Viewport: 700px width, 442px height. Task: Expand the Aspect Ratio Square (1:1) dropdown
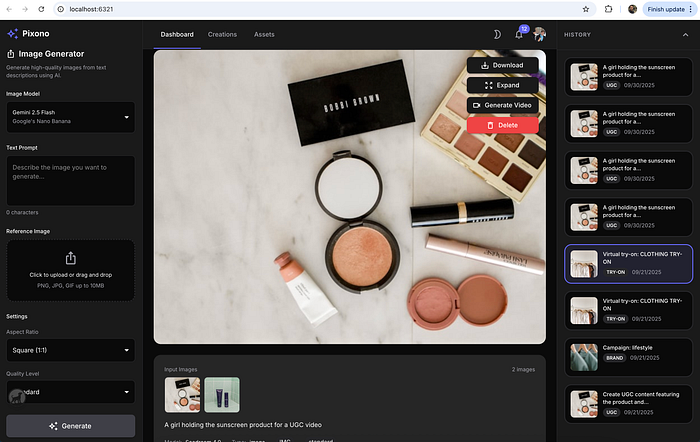[x=70, y=351]
